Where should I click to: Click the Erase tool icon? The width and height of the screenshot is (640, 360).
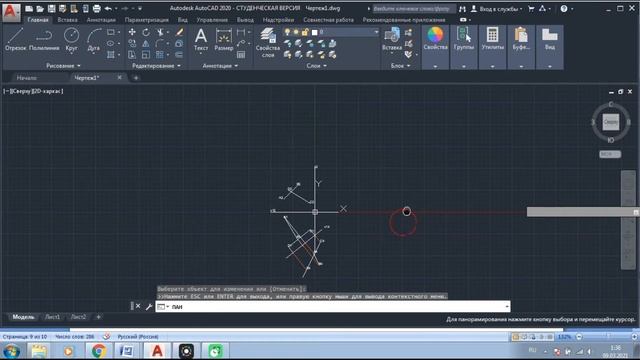[179, 32]
